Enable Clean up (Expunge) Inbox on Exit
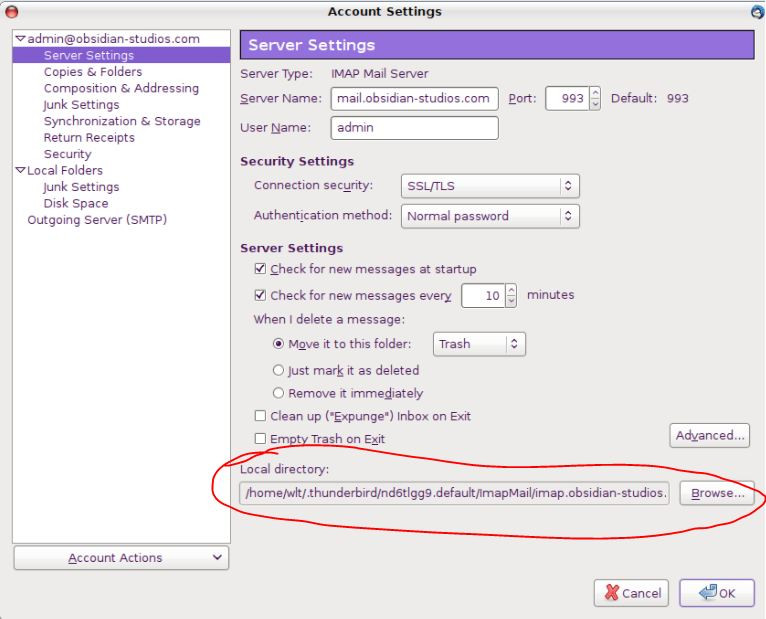 point(260,416)
